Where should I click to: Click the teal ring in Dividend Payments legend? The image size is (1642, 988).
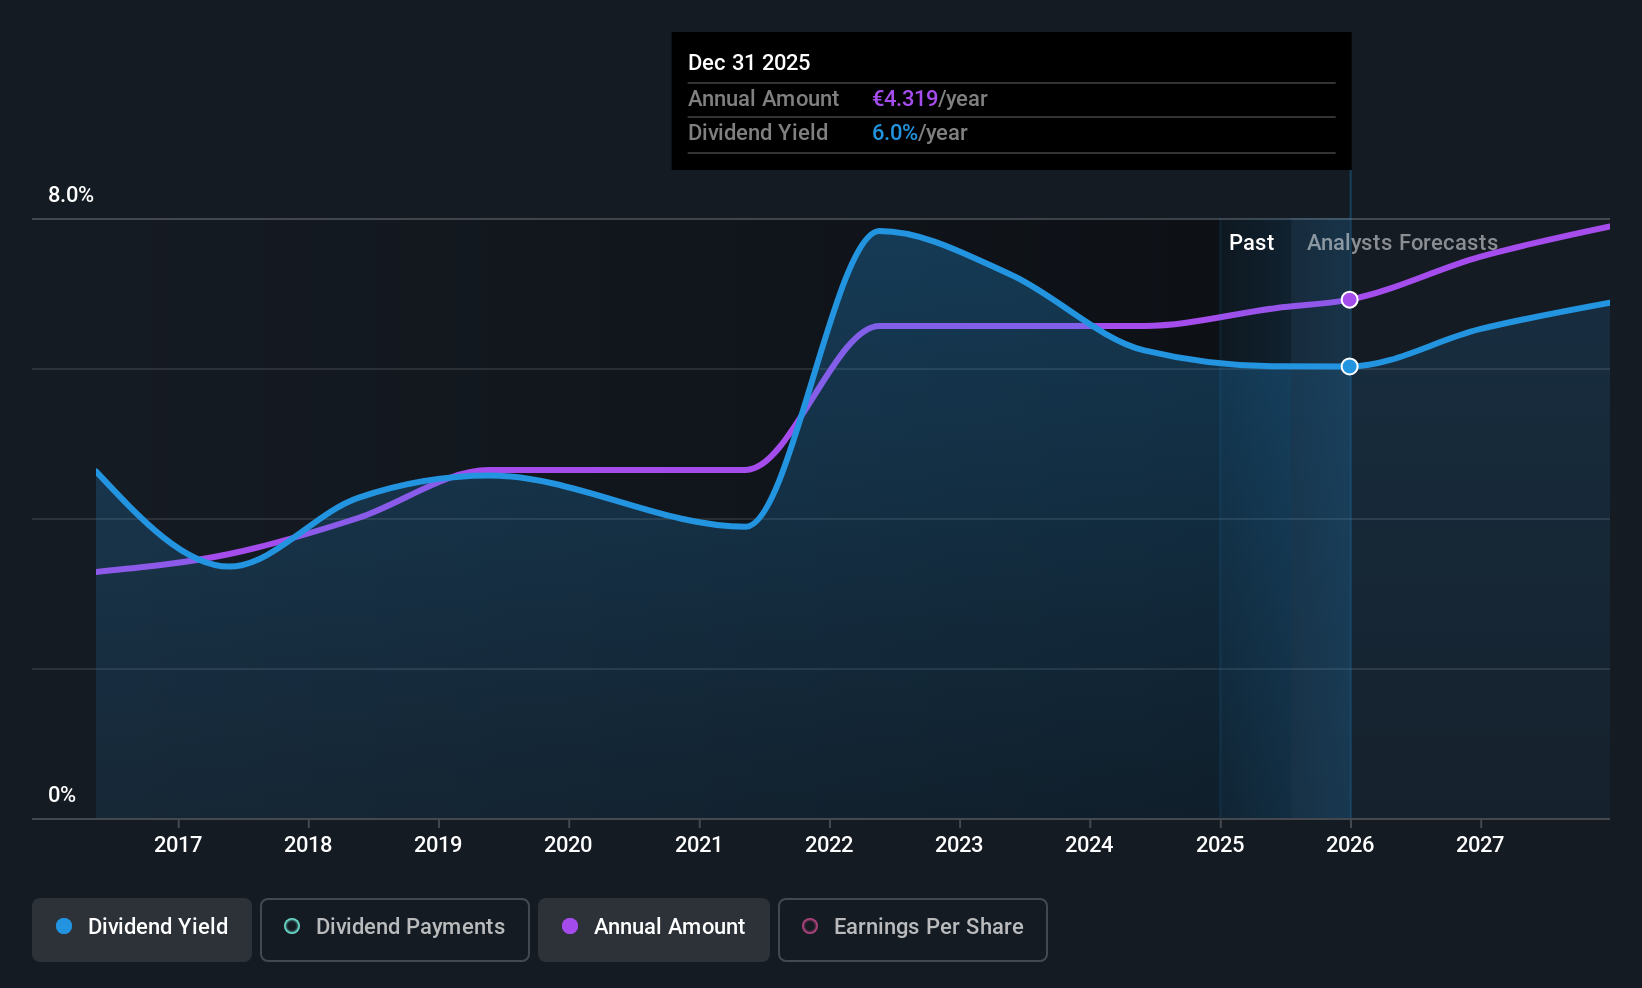(x=292, y=926)
